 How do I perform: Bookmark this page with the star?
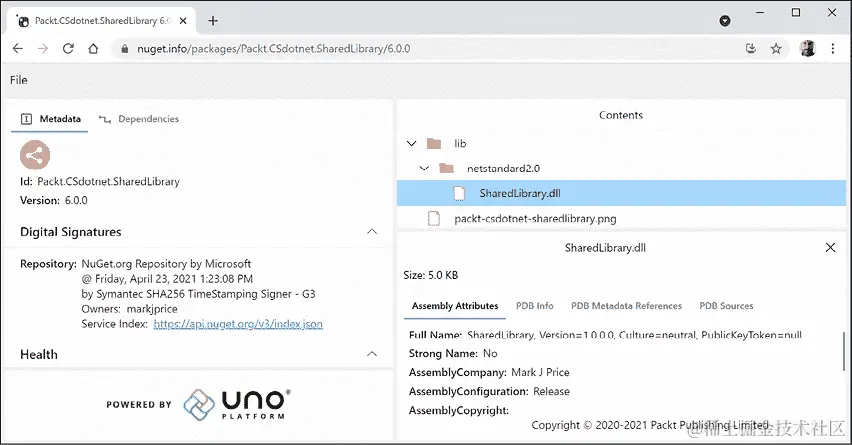click(776, 48)
